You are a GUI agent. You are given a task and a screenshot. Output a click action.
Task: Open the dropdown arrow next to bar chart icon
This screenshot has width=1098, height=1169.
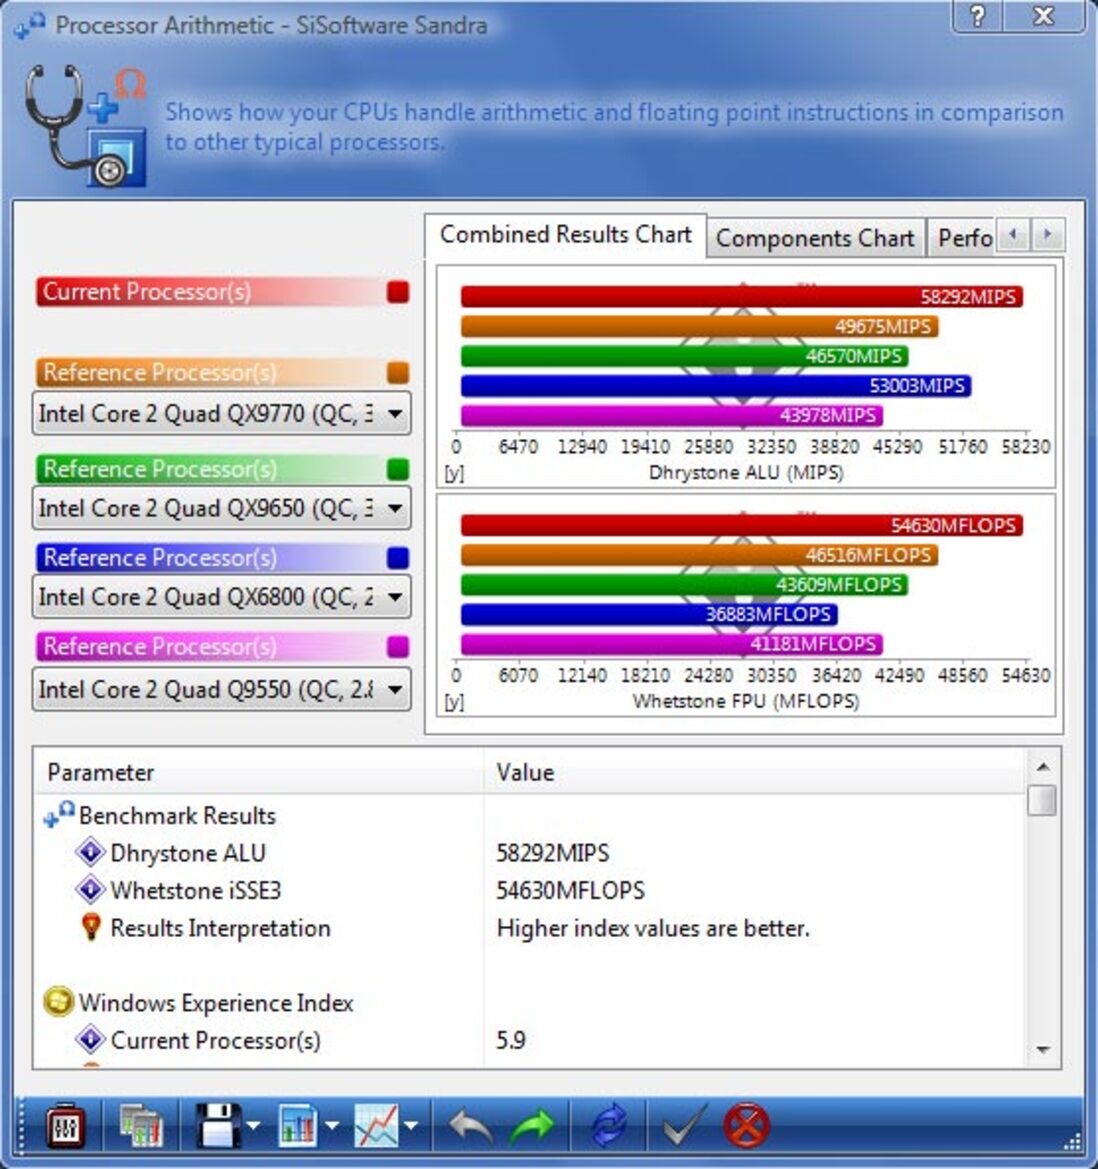pyautogui.click(x=332, y=1126)
